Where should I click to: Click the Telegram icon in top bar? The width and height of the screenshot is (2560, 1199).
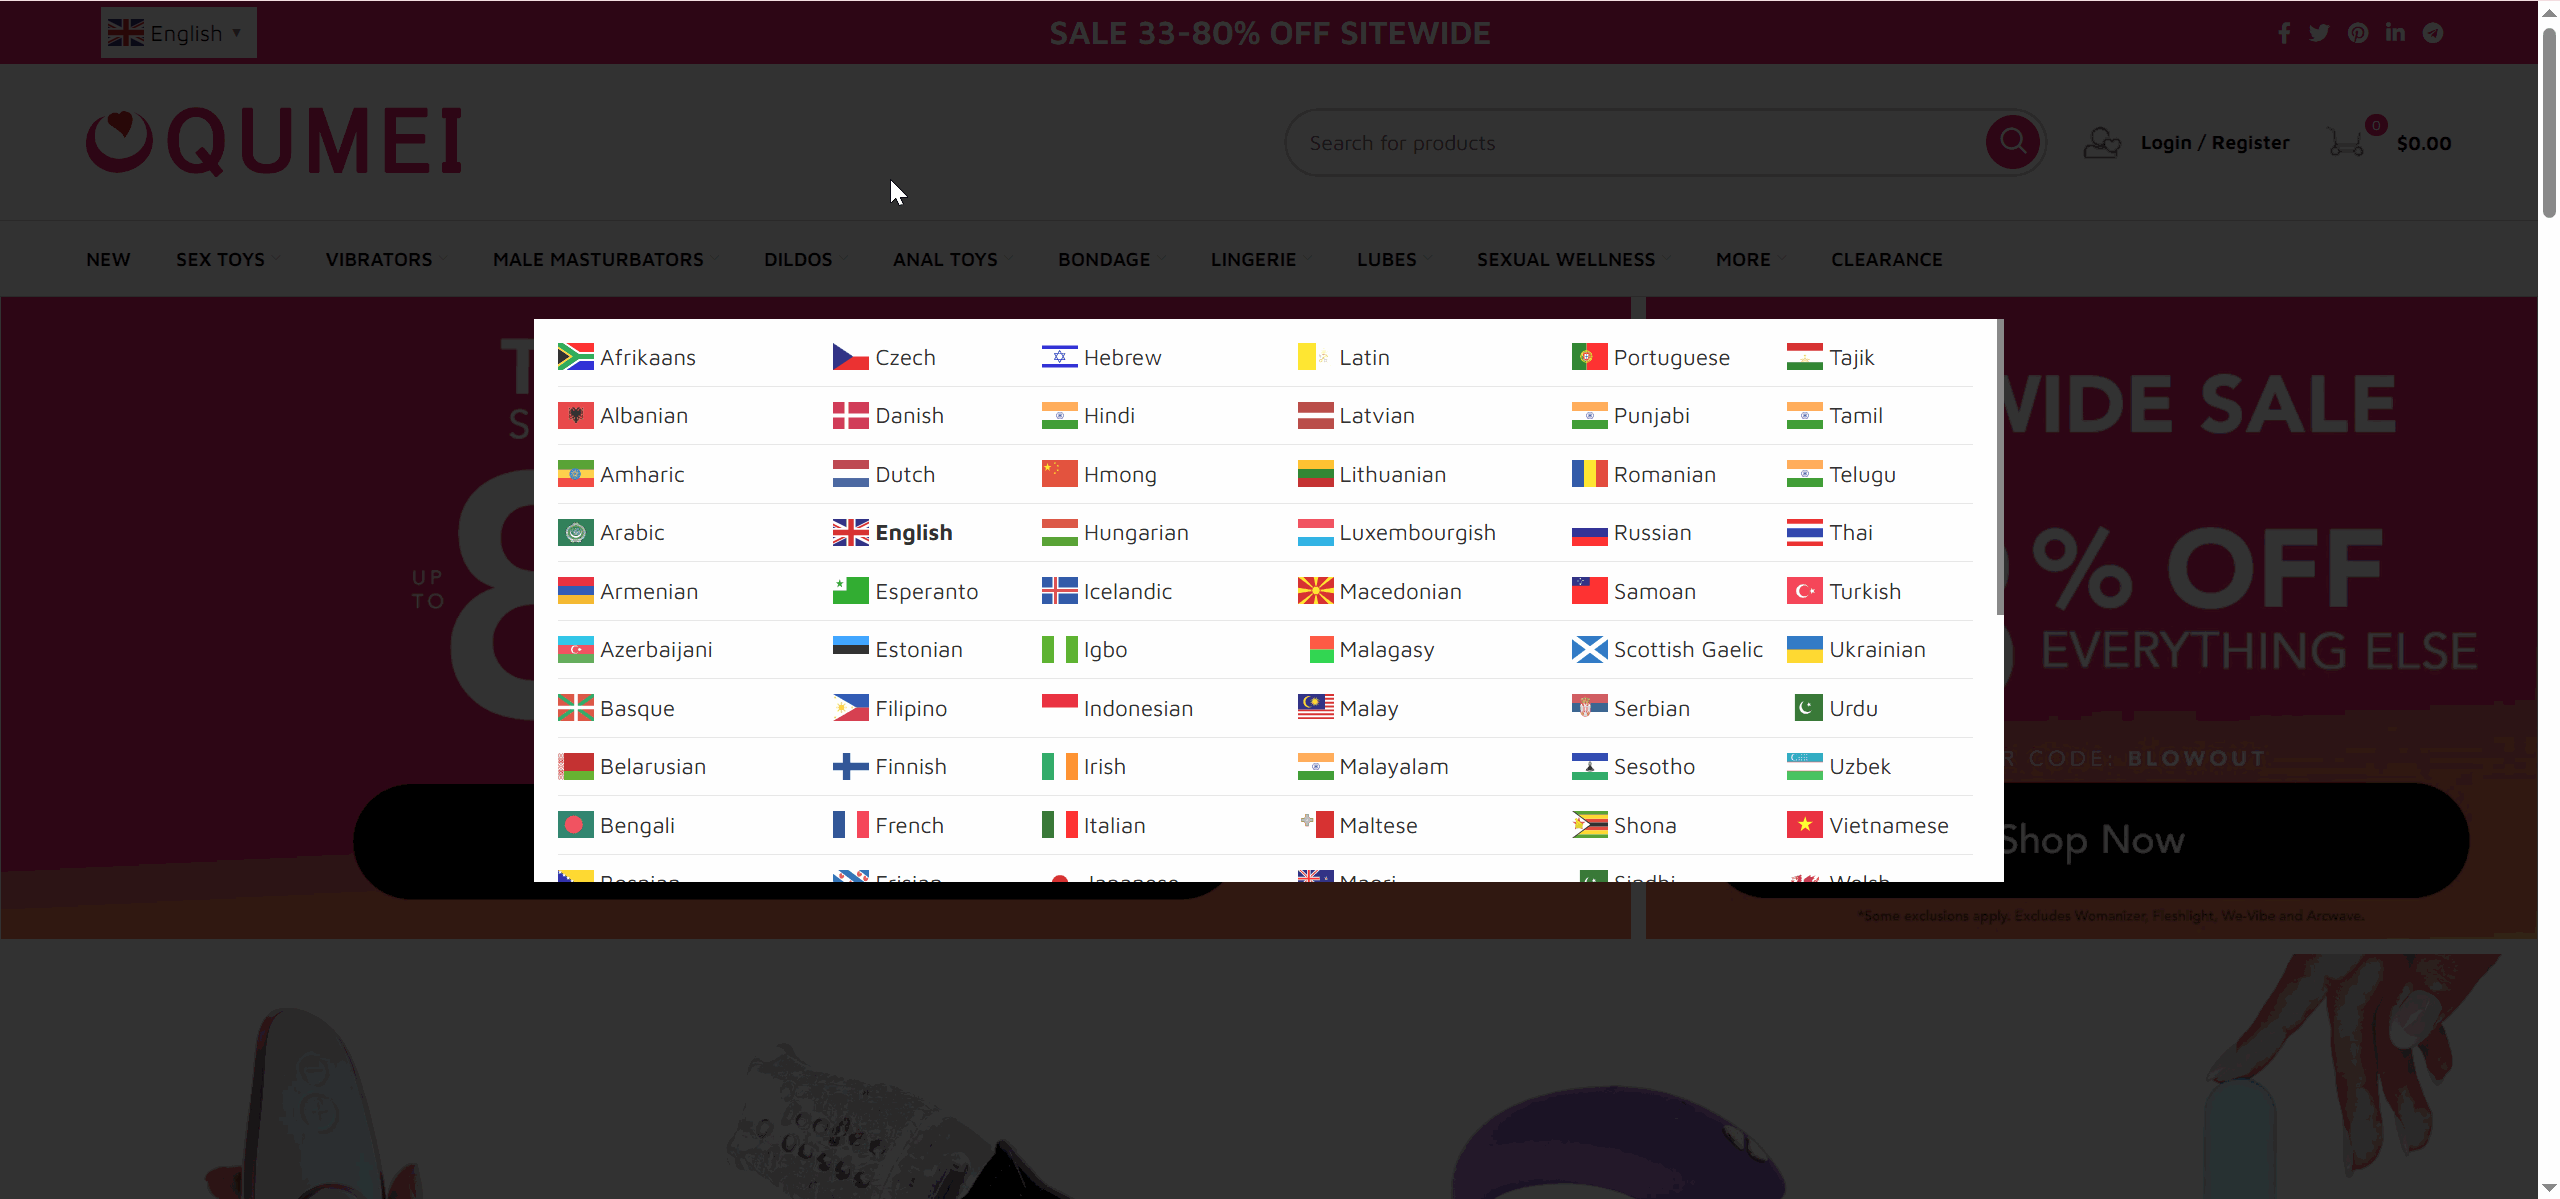(2433, 33)
